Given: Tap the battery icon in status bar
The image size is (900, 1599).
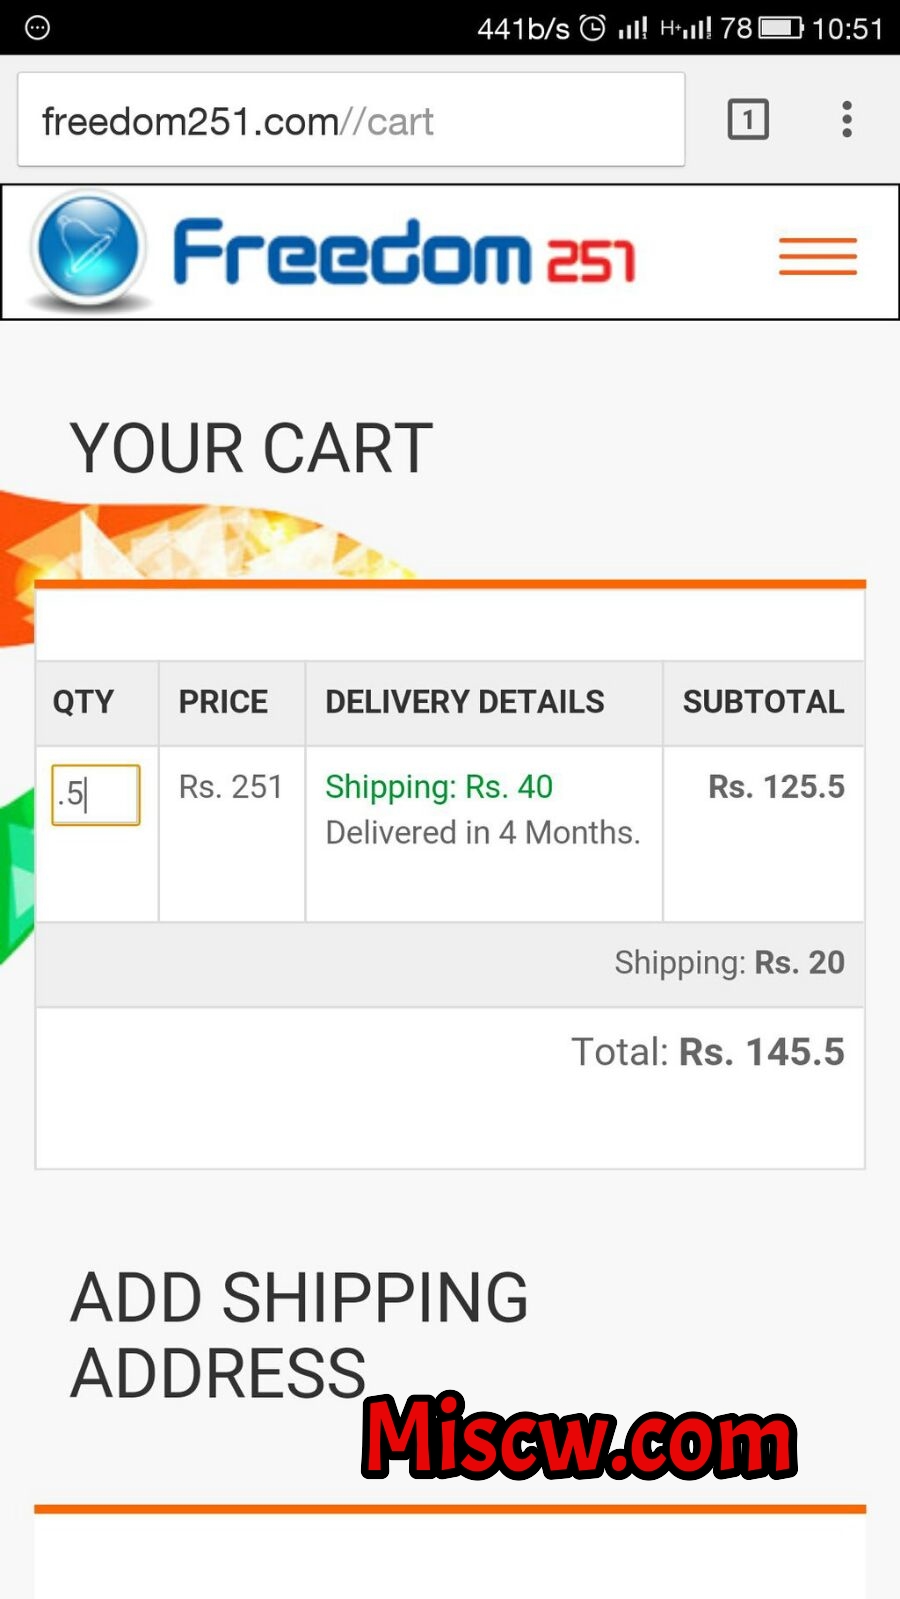Looking at the screenshot, I should 781,28.
